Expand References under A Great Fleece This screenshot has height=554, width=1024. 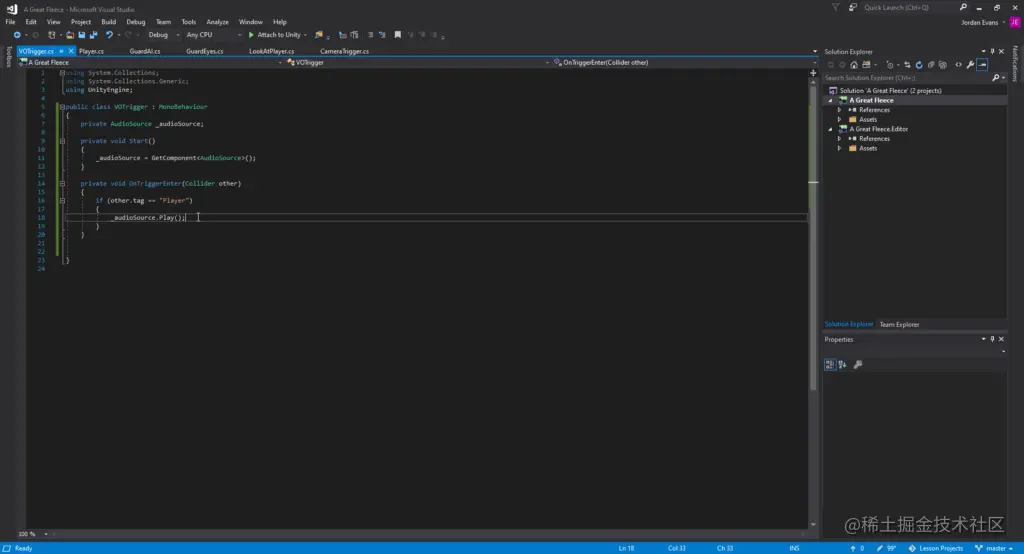coord(839,110)
